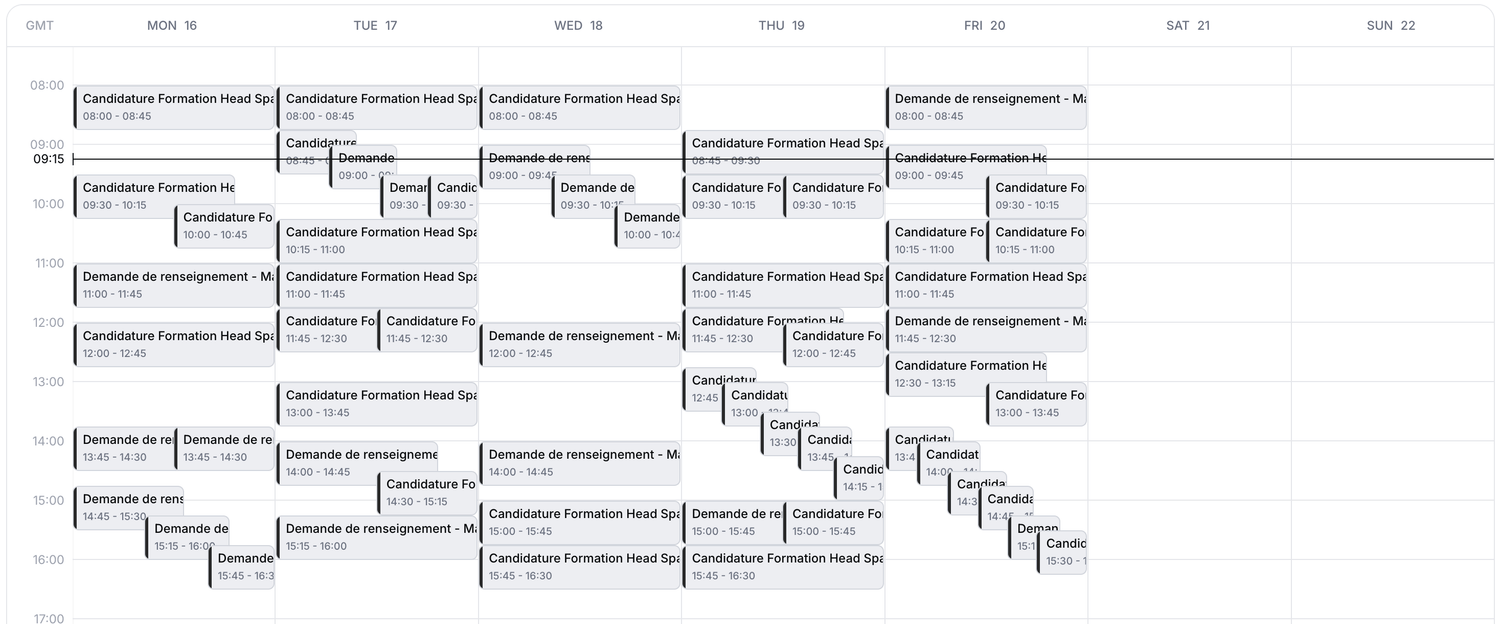
Task: Open Tuesday 13:00 - 13:45 Candidature event
Action: point(377,404)
